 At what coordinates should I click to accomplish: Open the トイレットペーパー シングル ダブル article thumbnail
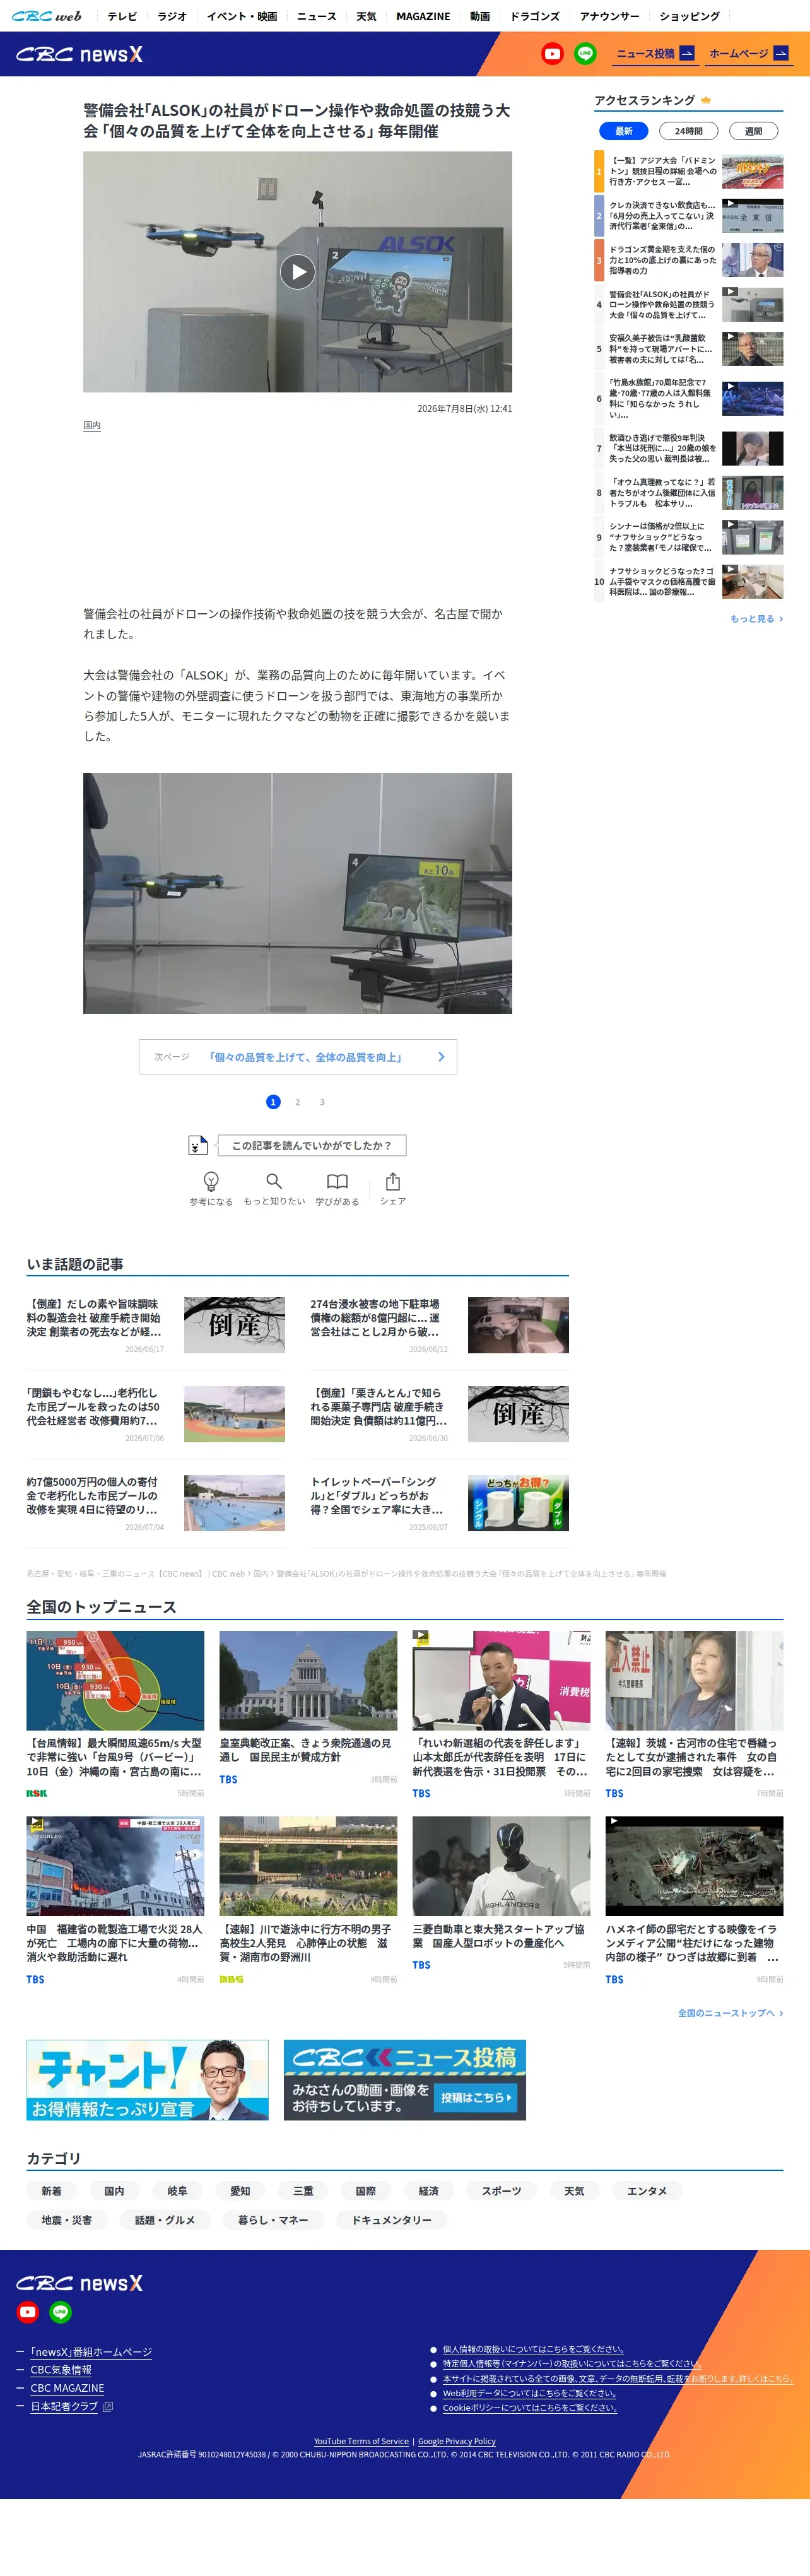518,1503
